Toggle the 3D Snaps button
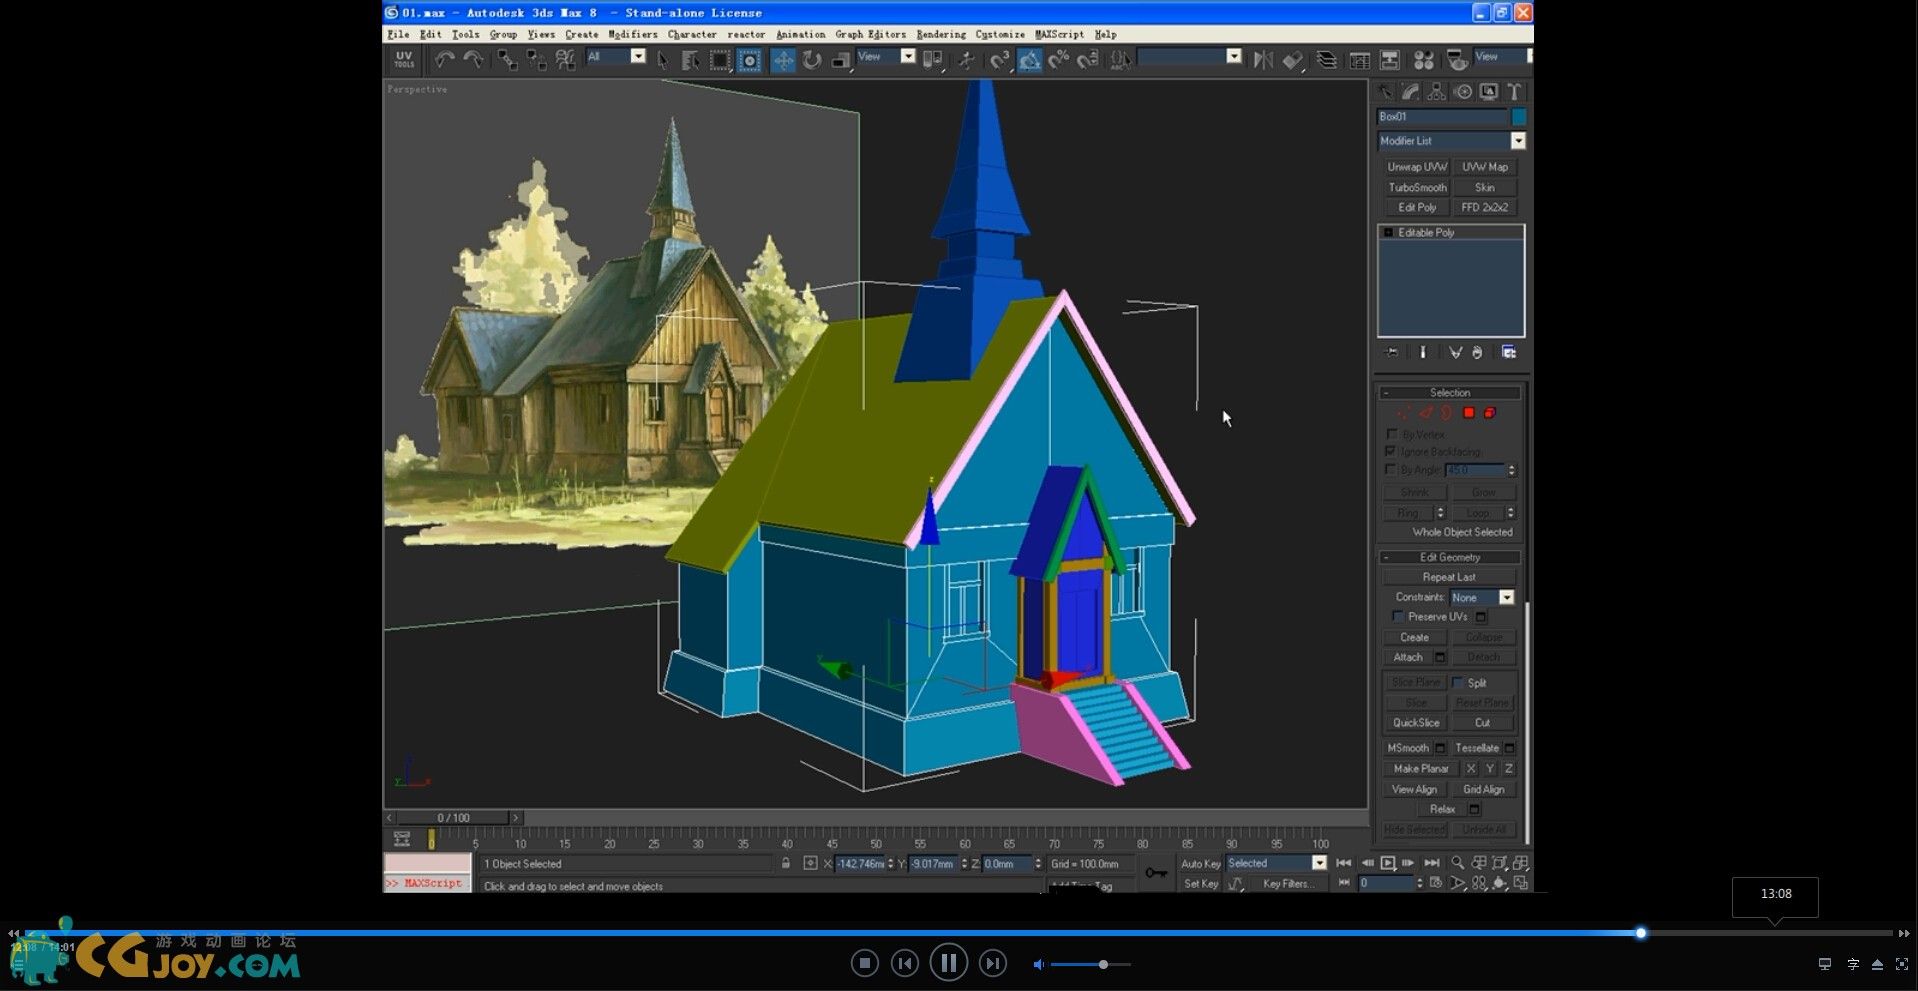The height and width of the screenshot is (991, 1918). click(1000, 60)
